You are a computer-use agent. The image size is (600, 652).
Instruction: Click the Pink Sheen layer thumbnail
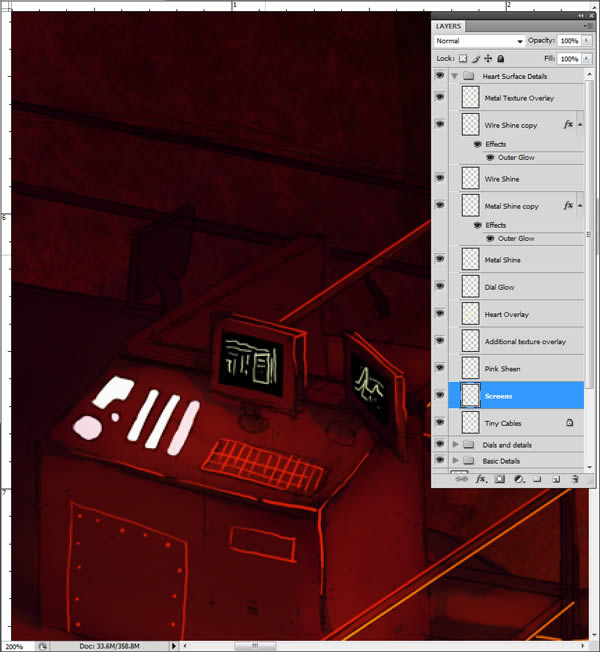(470, 368)
